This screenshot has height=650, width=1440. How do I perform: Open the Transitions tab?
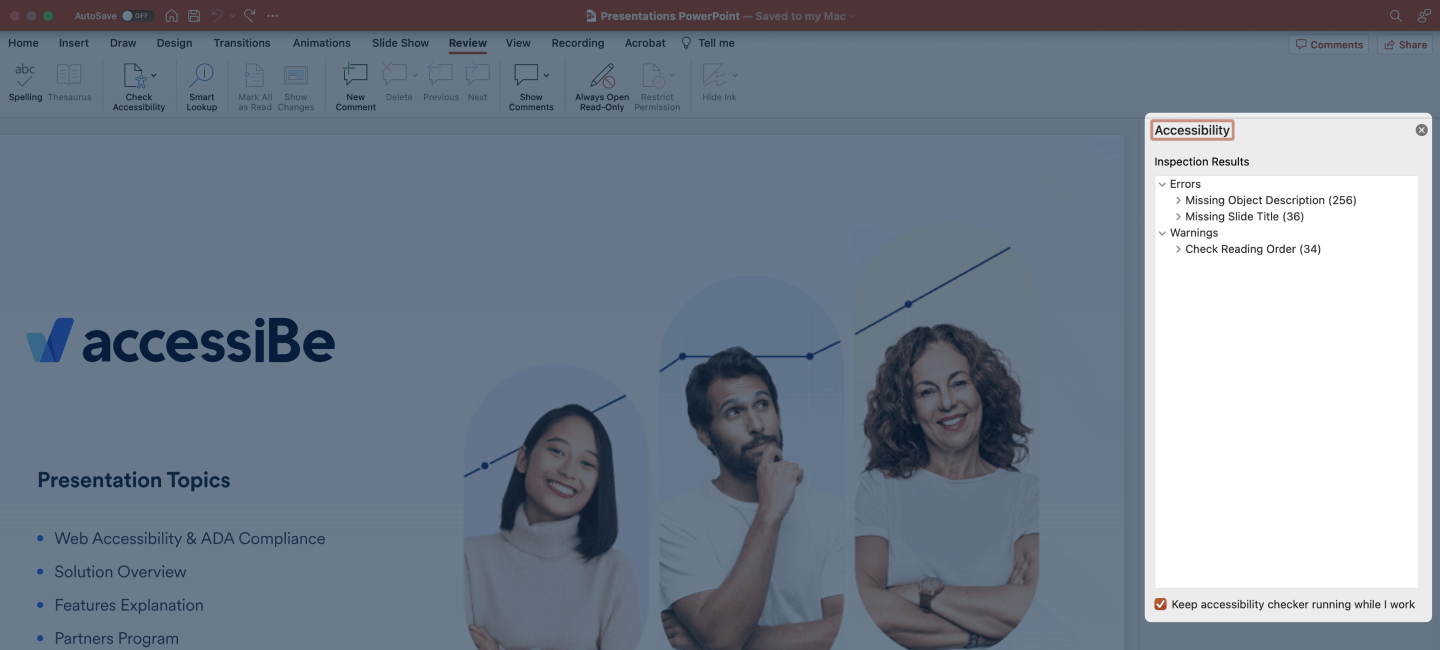pyautogui.click(x=241, y=43)
